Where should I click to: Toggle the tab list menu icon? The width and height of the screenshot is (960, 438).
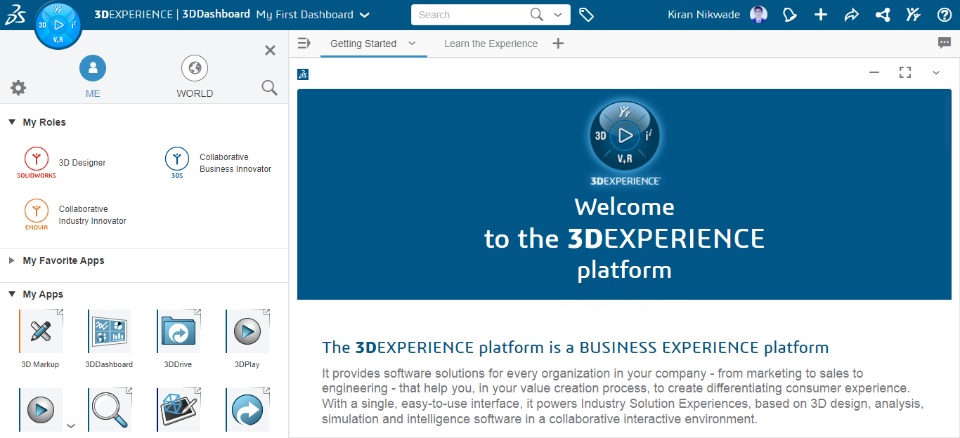pyautogui.click(x=304, y=43)
